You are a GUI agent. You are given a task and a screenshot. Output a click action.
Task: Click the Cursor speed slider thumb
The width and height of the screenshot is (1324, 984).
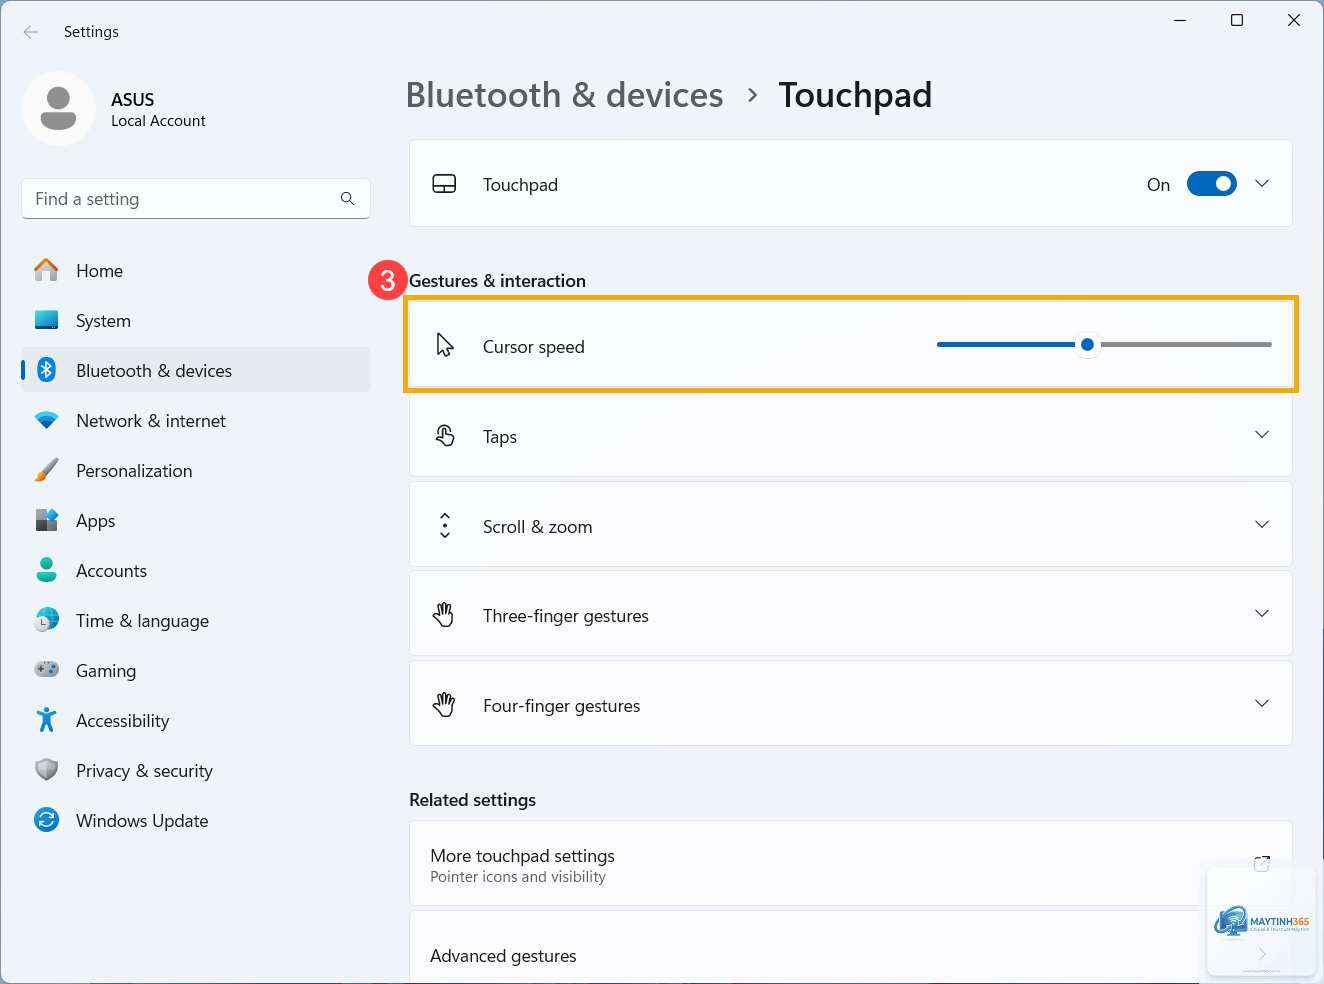click(1087, 344)
